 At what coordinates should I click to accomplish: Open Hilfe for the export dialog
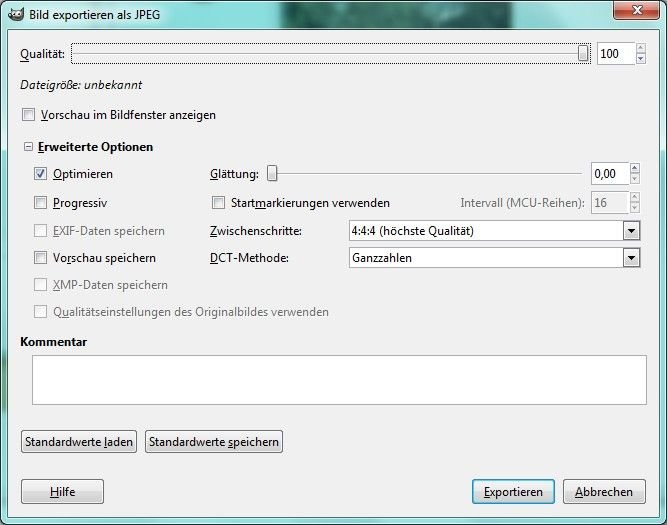point(62,492)
